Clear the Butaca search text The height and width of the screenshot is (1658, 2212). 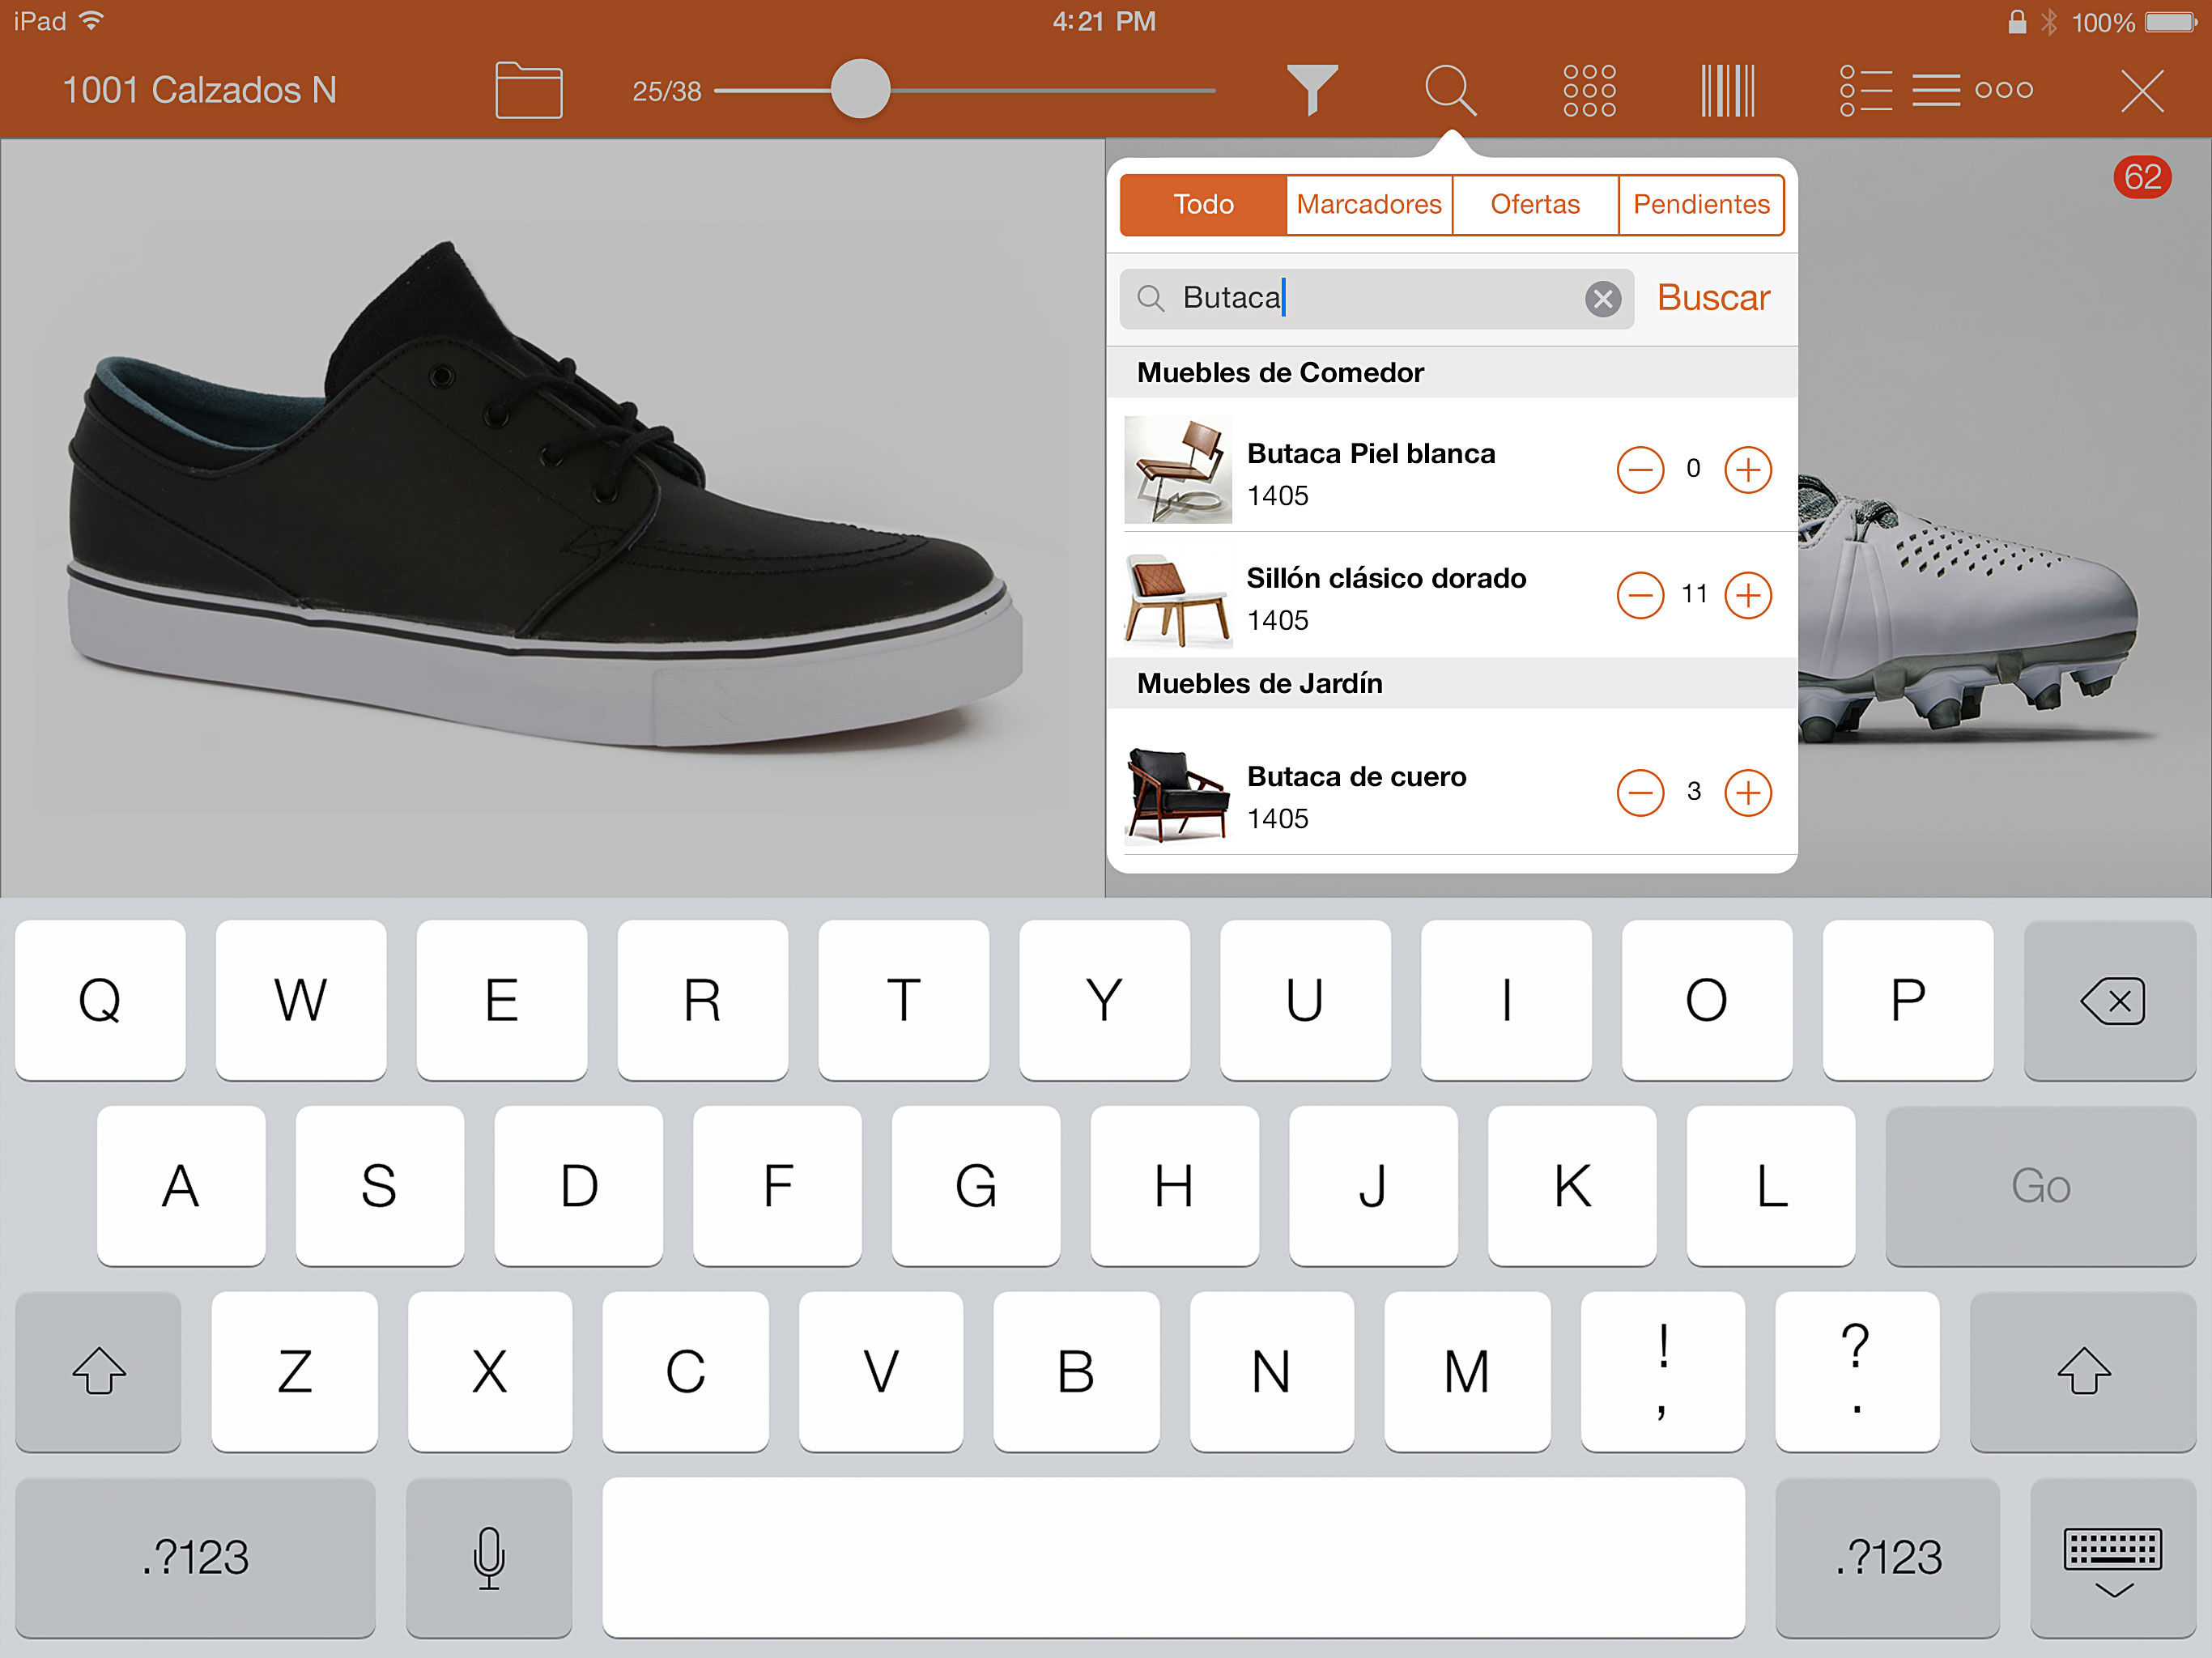pos(1602,298)
